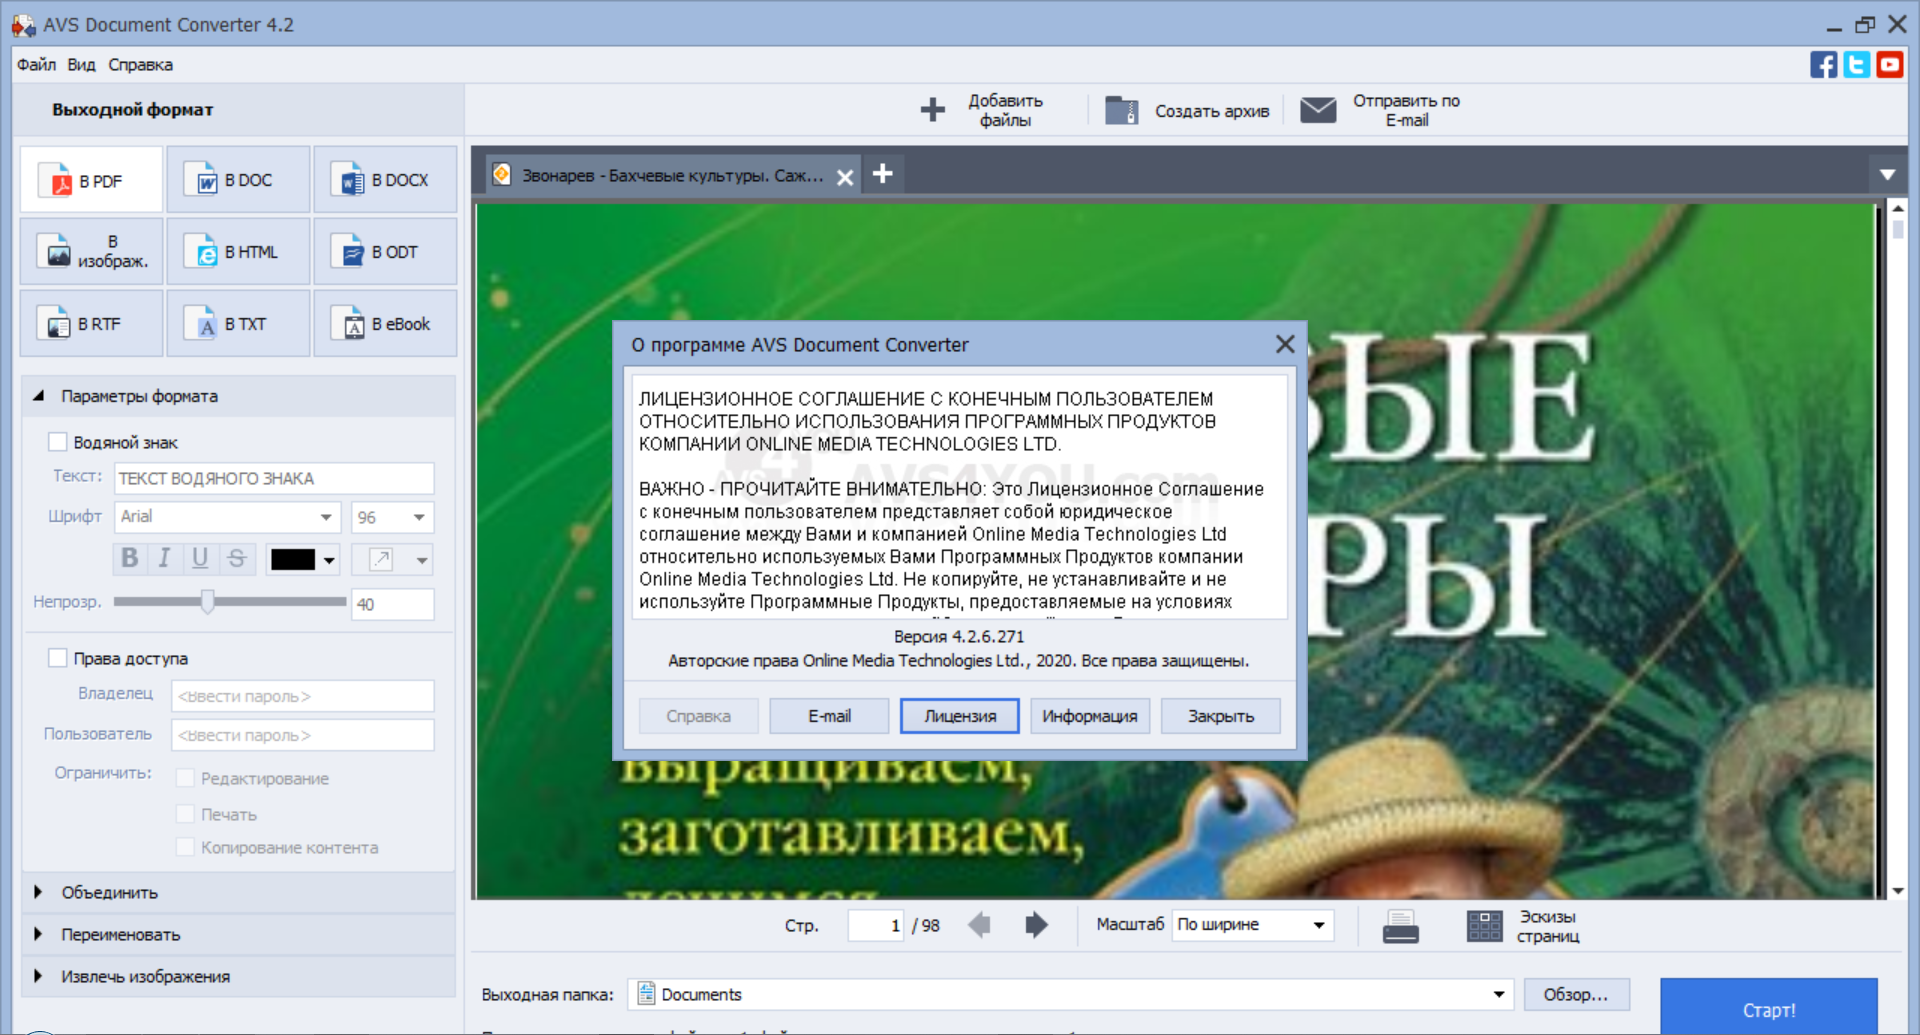Select the To image output format
Image resolution: width=1920 pixels, height=1035 pixels.
pyautogui.click(x=91, y=252)
